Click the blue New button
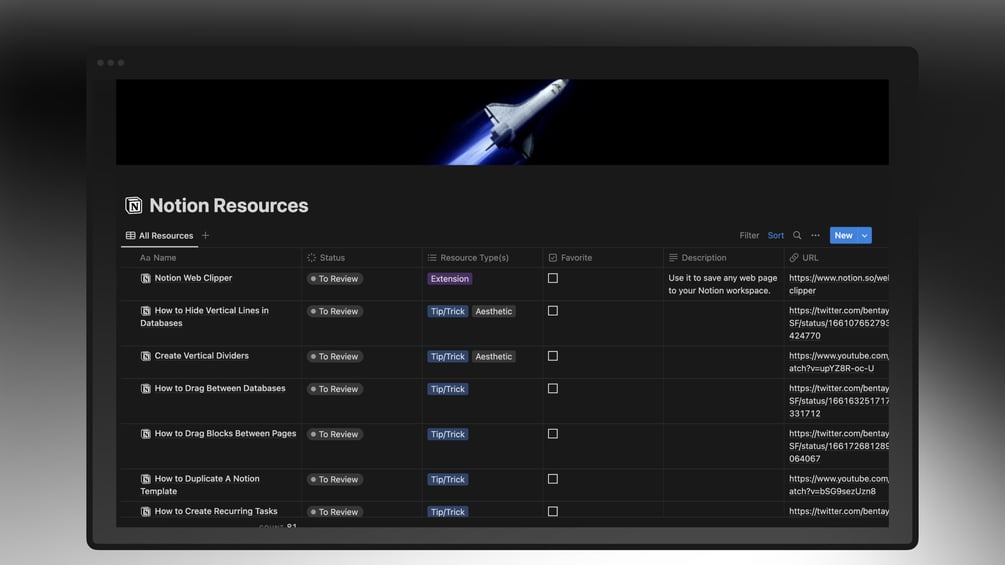The height and width of the screenshot is (565, 1005). 843,236
